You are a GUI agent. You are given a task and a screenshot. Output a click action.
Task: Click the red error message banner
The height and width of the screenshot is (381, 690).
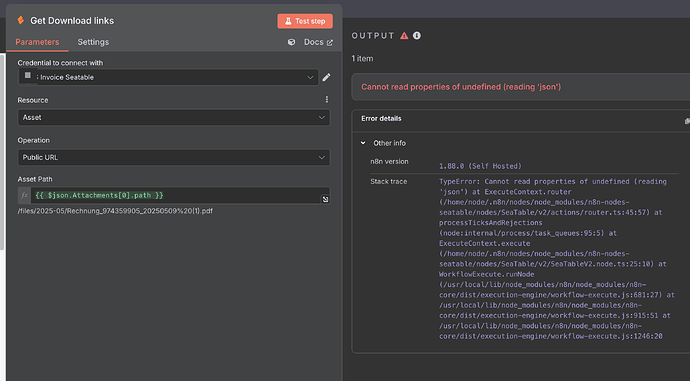coord(521,87)
